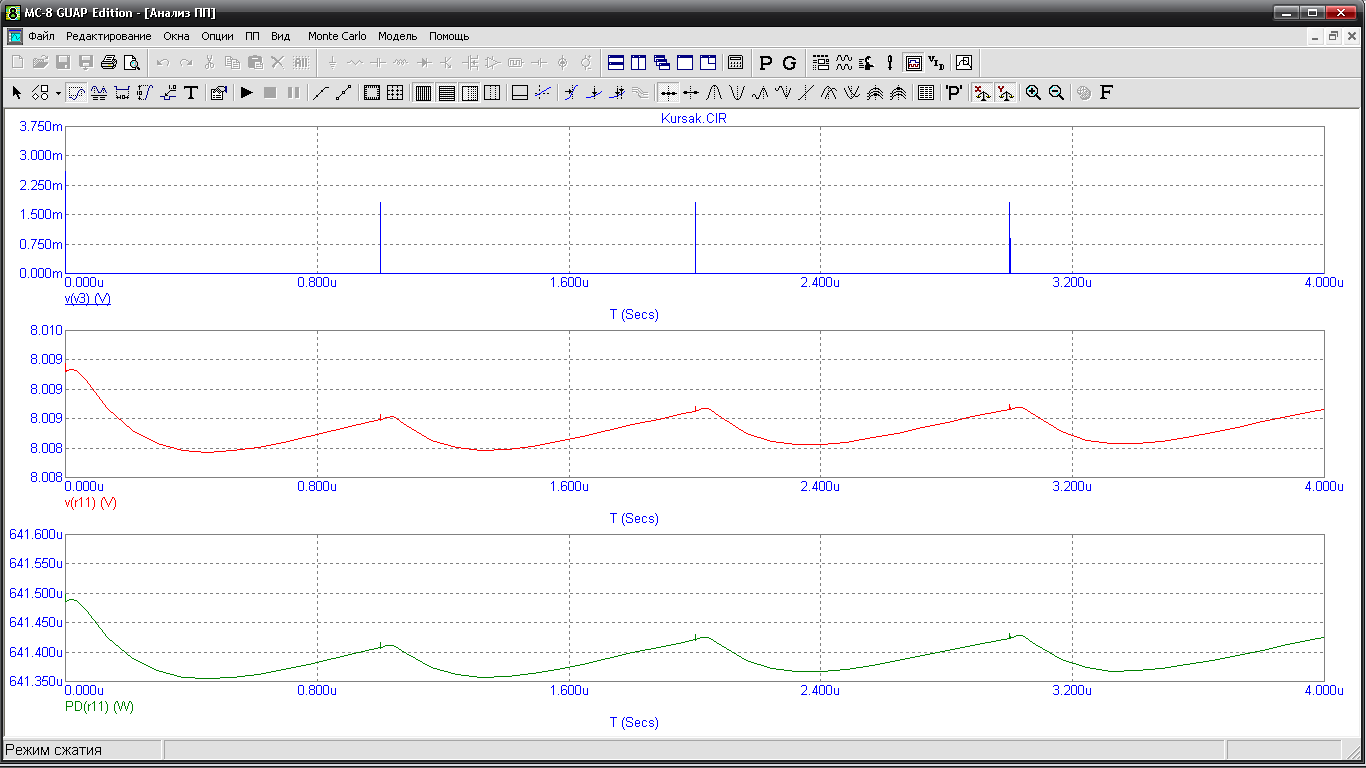Open numeric output table icon
This screenshot has height=768, width=1366.
(926, 92)
